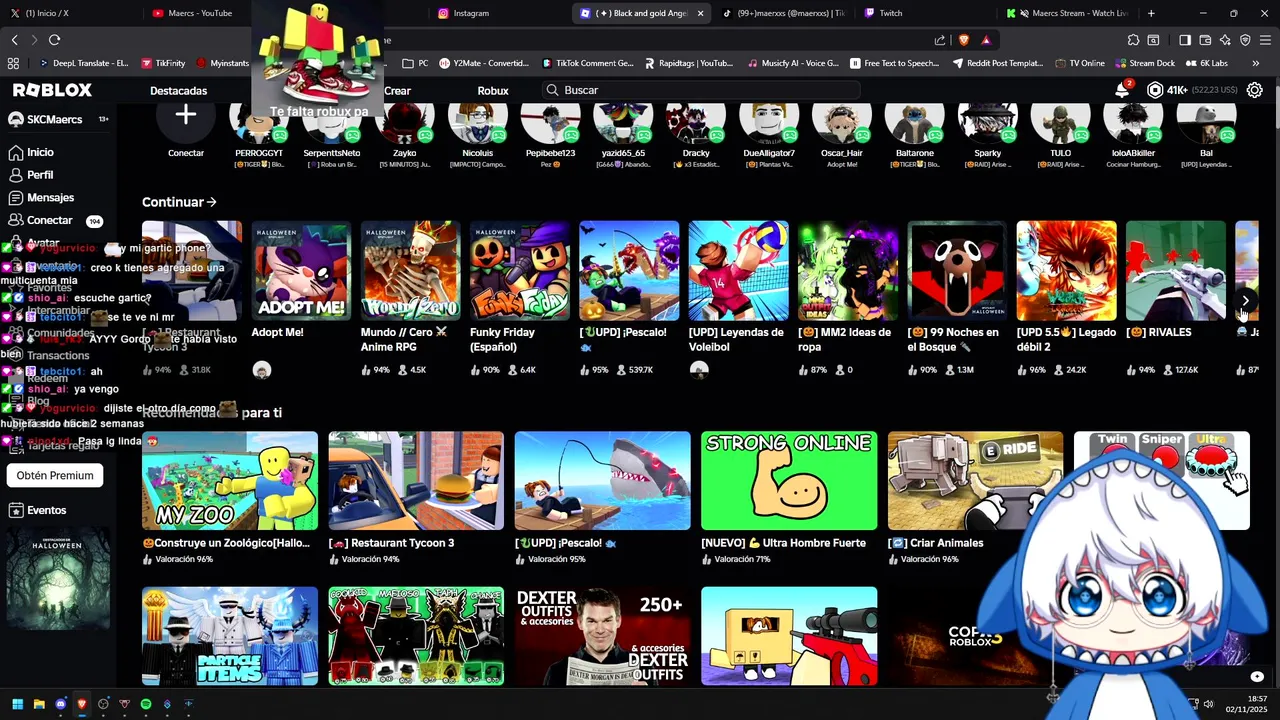Open Brave Rewards triangle icon
The width and height of the screenshot is (1280, 720).
coord(986,40)
